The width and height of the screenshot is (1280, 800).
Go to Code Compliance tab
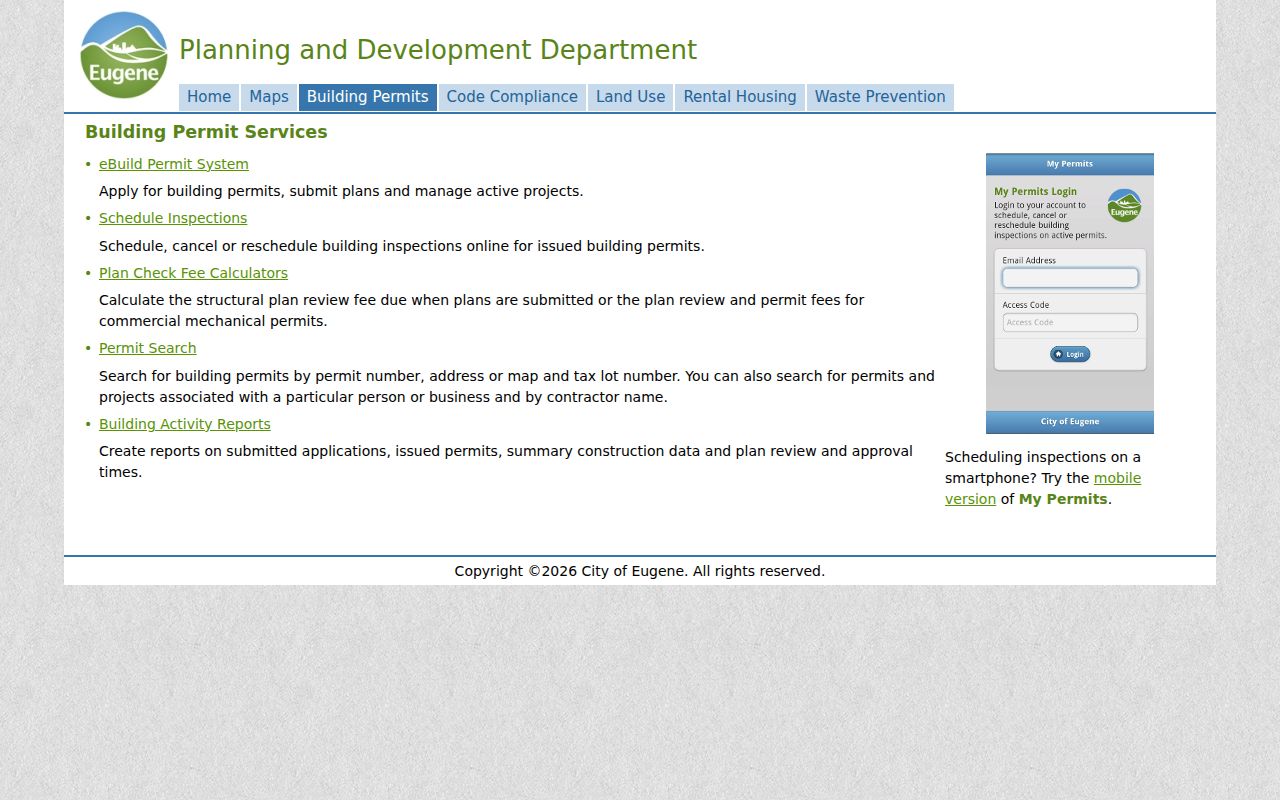pyautogui.click(x=512, y=97)
